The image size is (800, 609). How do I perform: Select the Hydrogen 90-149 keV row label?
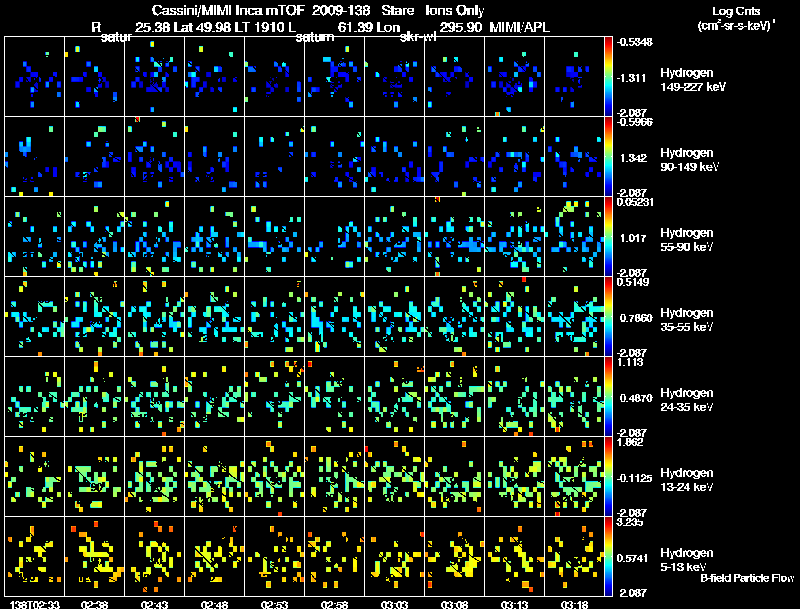coord(689,160)
